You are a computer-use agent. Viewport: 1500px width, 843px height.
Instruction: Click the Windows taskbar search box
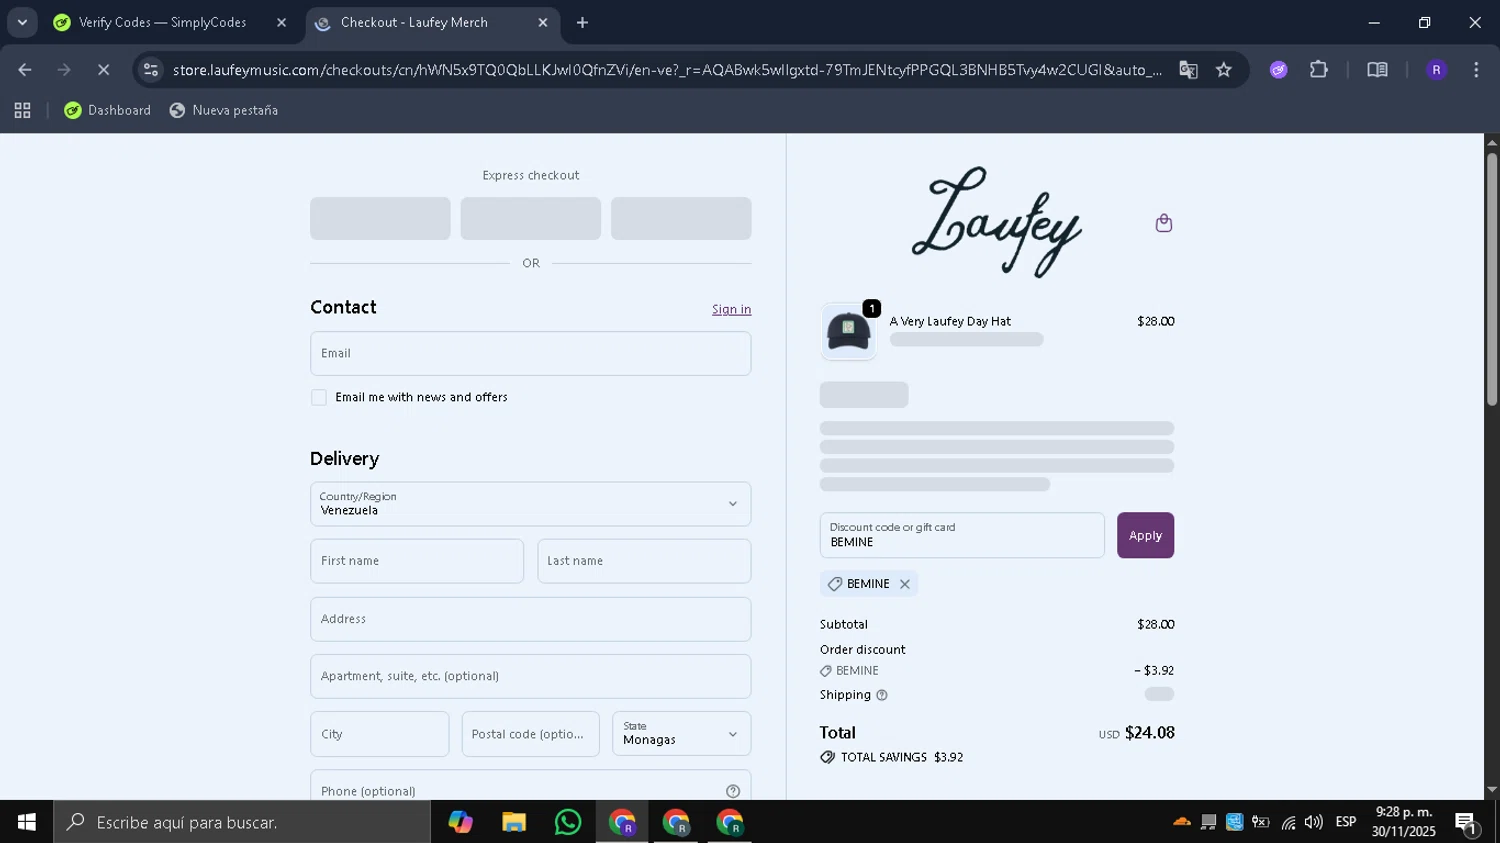coord(242,822)
